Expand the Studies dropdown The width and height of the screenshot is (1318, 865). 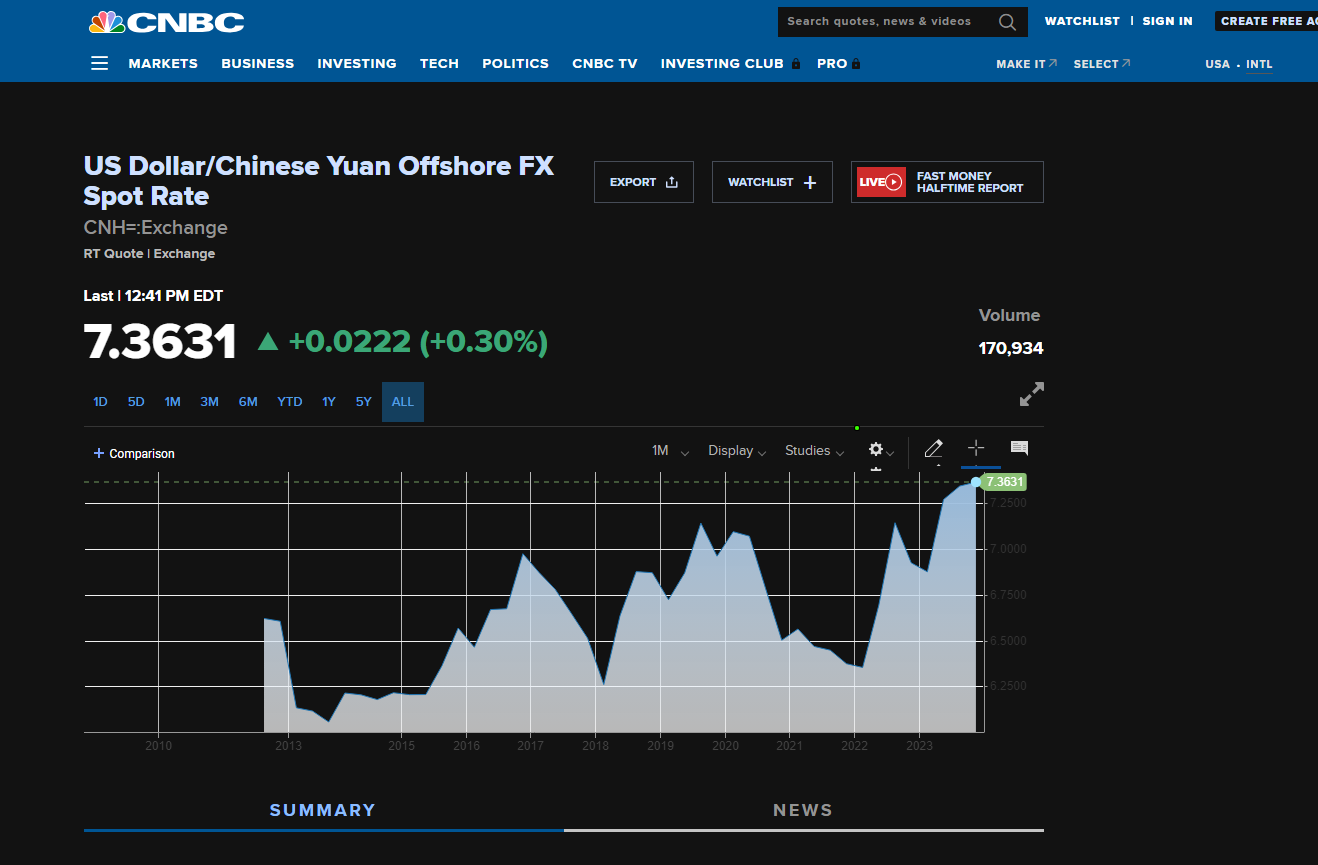pos(814,451)
